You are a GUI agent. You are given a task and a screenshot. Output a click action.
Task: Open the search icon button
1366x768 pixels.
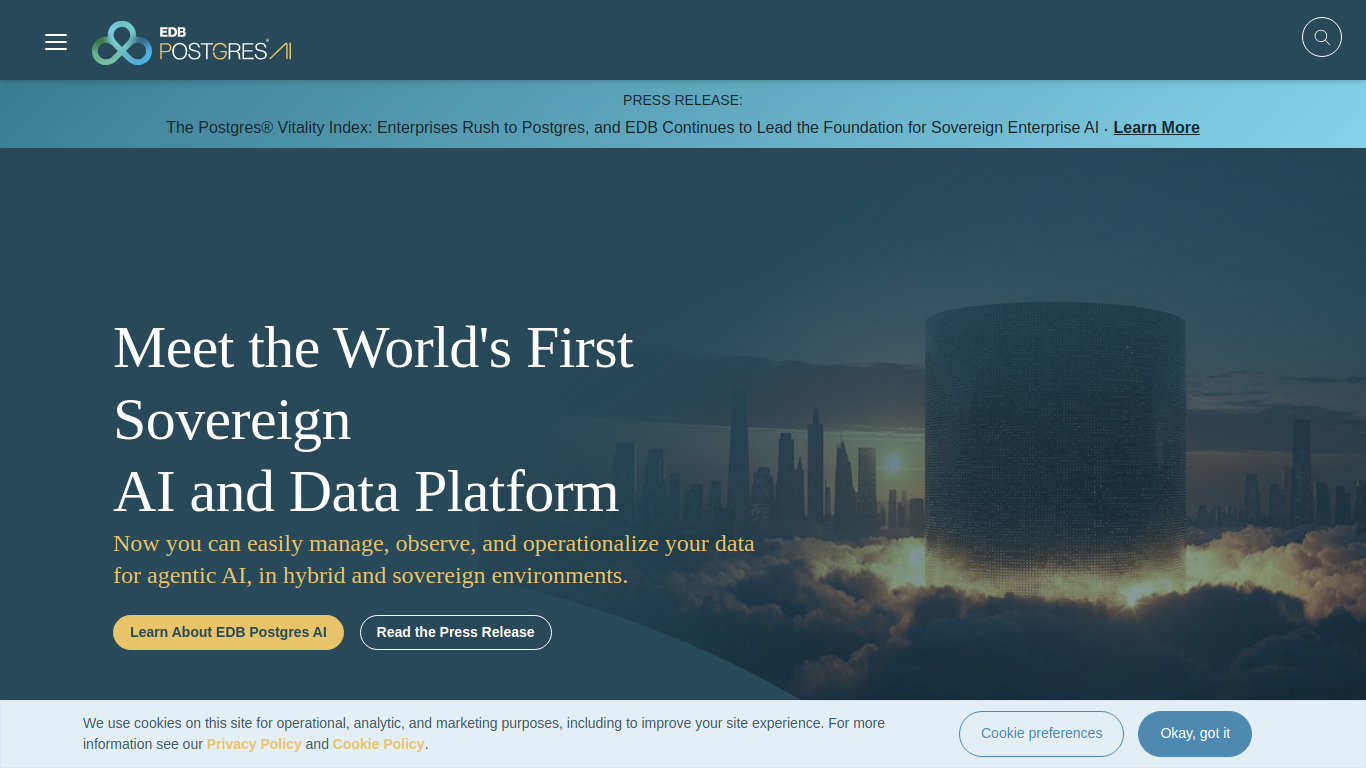[x=1321, y=37]
